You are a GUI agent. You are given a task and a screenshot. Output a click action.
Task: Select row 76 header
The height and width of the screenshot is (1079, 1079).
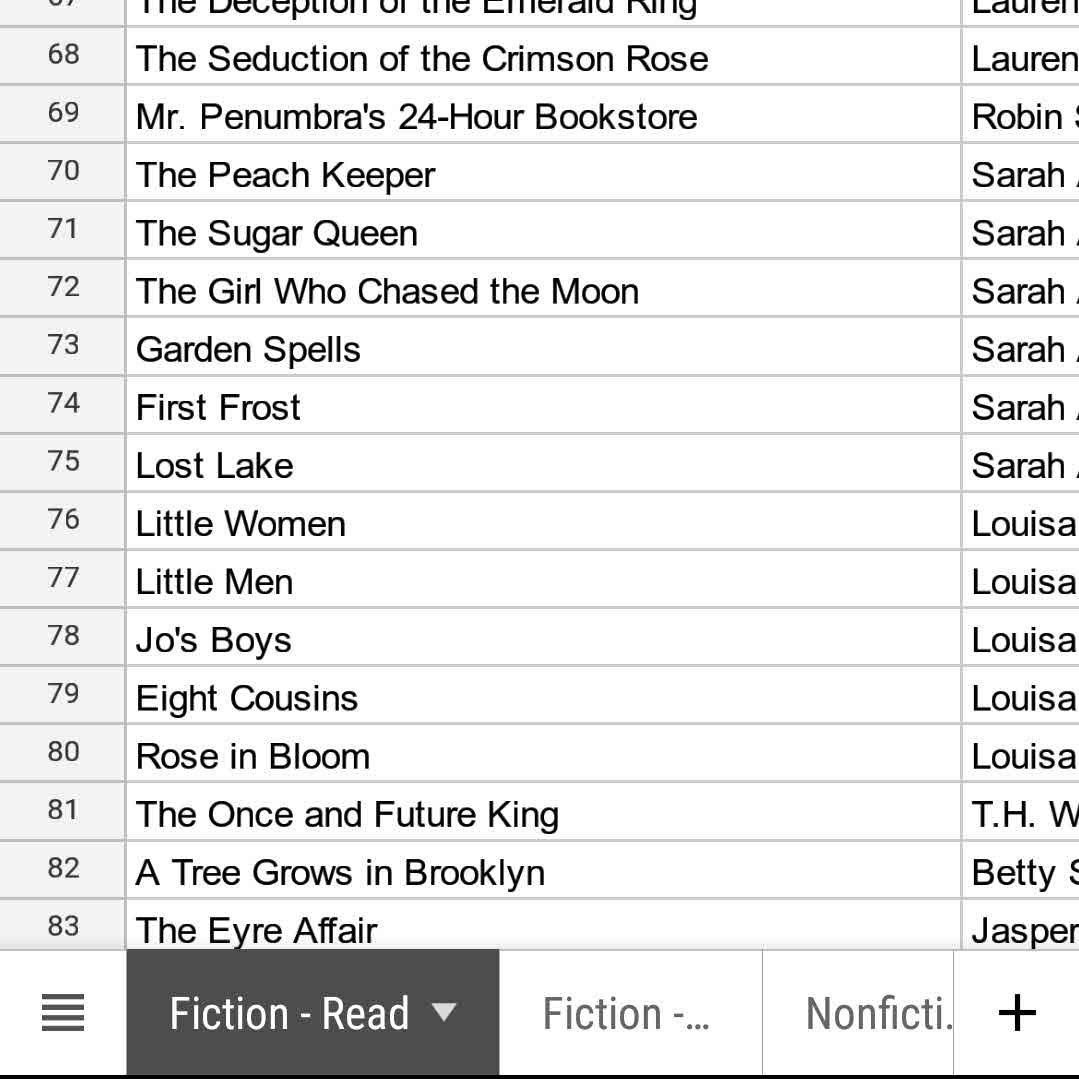coord(63,520)
